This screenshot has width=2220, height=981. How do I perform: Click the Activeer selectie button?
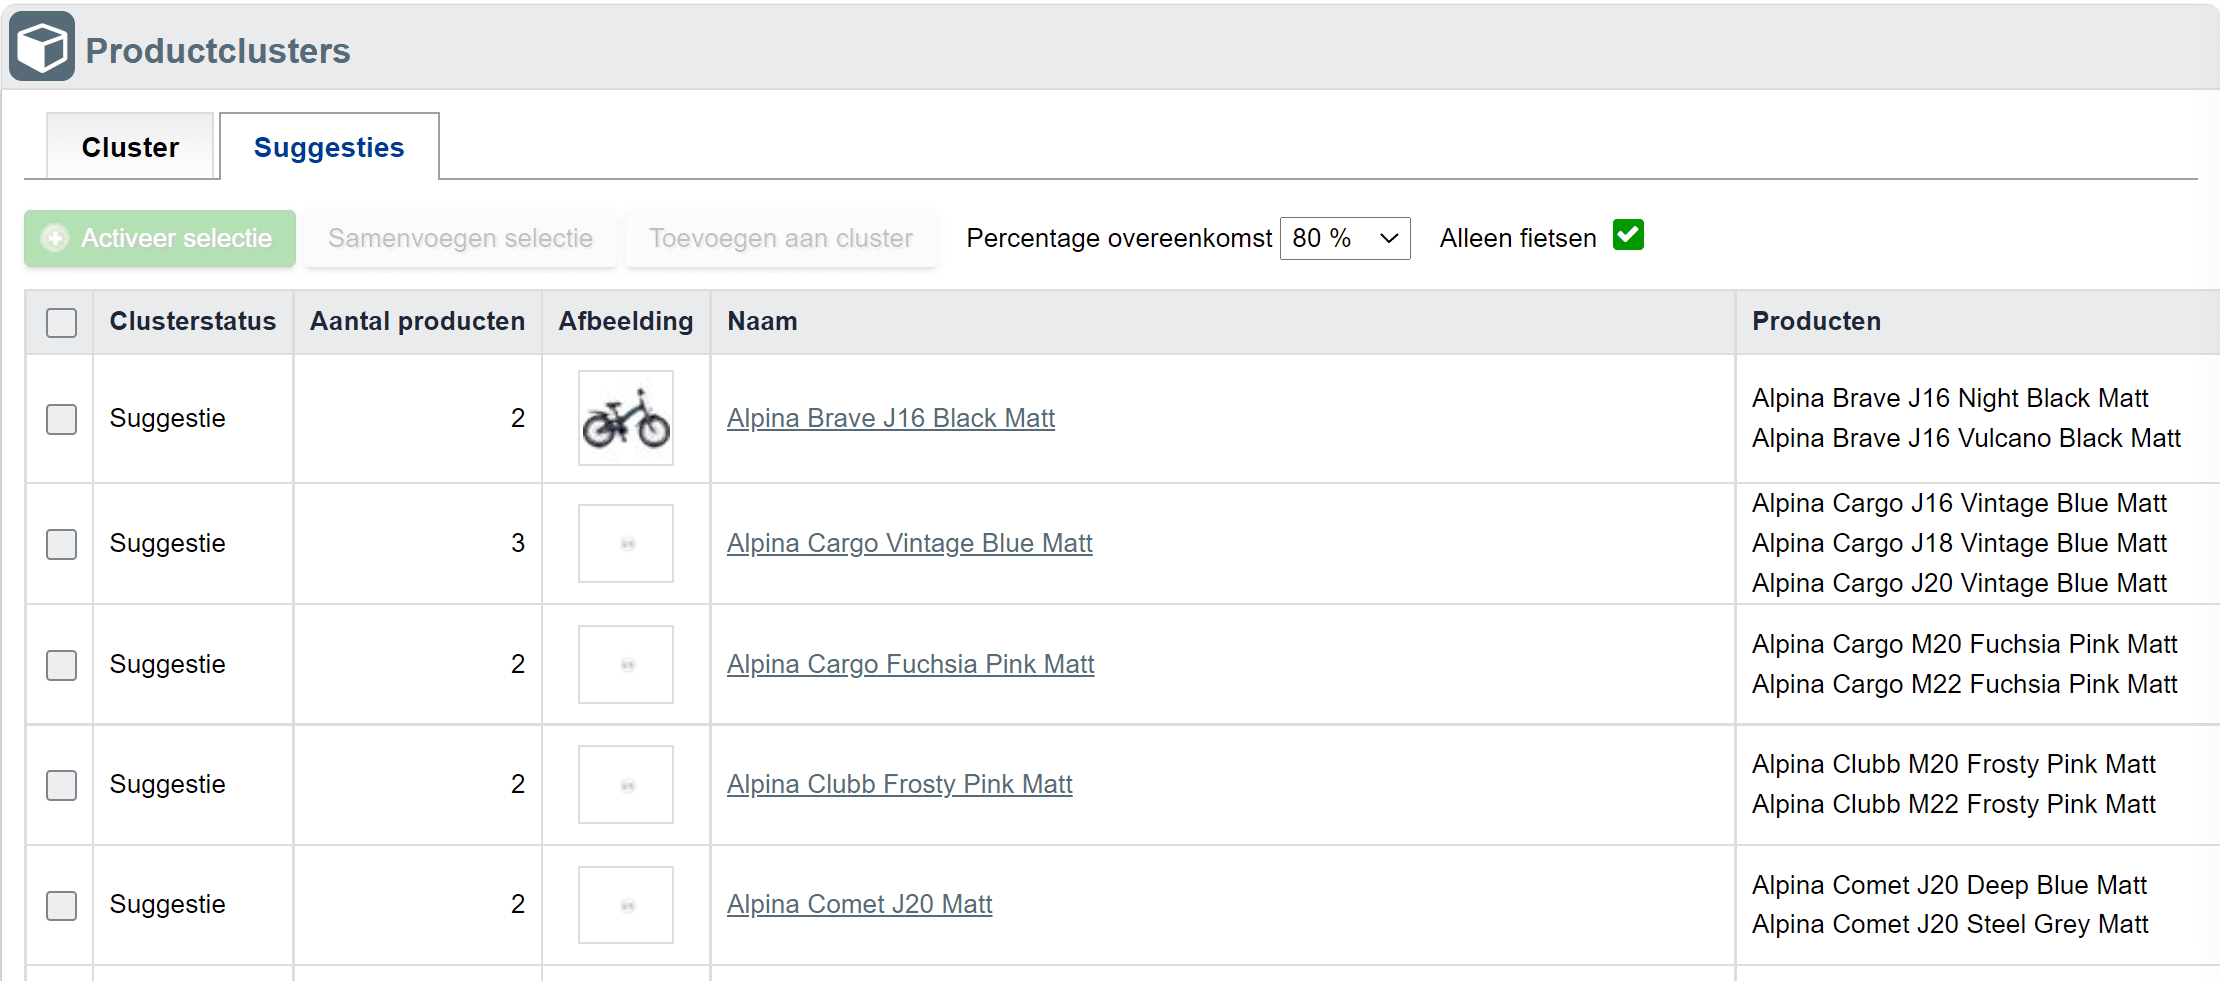160,238
